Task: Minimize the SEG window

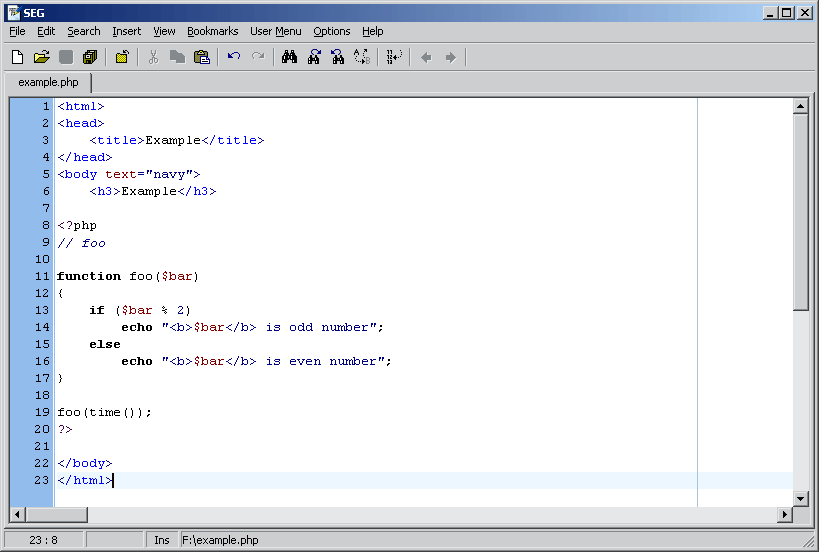Action: (x=769, y=13)
